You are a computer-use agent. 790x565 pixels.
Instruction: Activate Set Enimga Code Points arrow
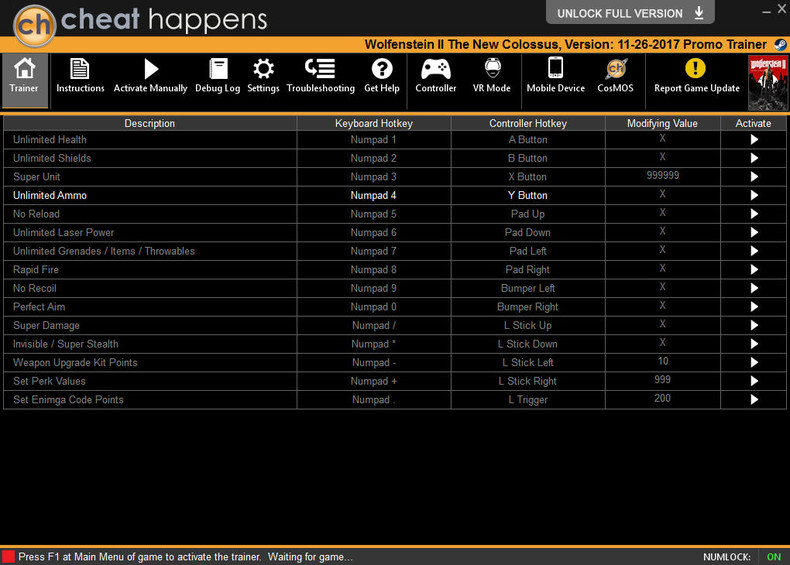point(754,400)
